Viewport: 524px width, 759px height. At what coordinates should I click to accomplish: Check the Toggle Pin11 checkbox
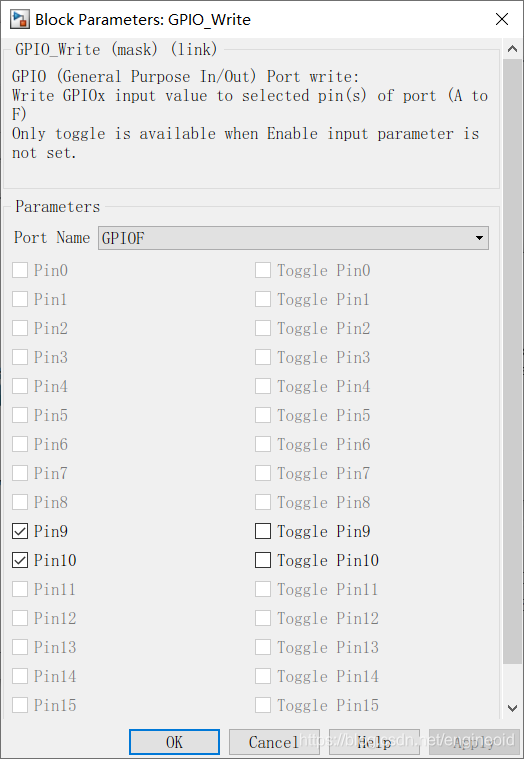263,590
